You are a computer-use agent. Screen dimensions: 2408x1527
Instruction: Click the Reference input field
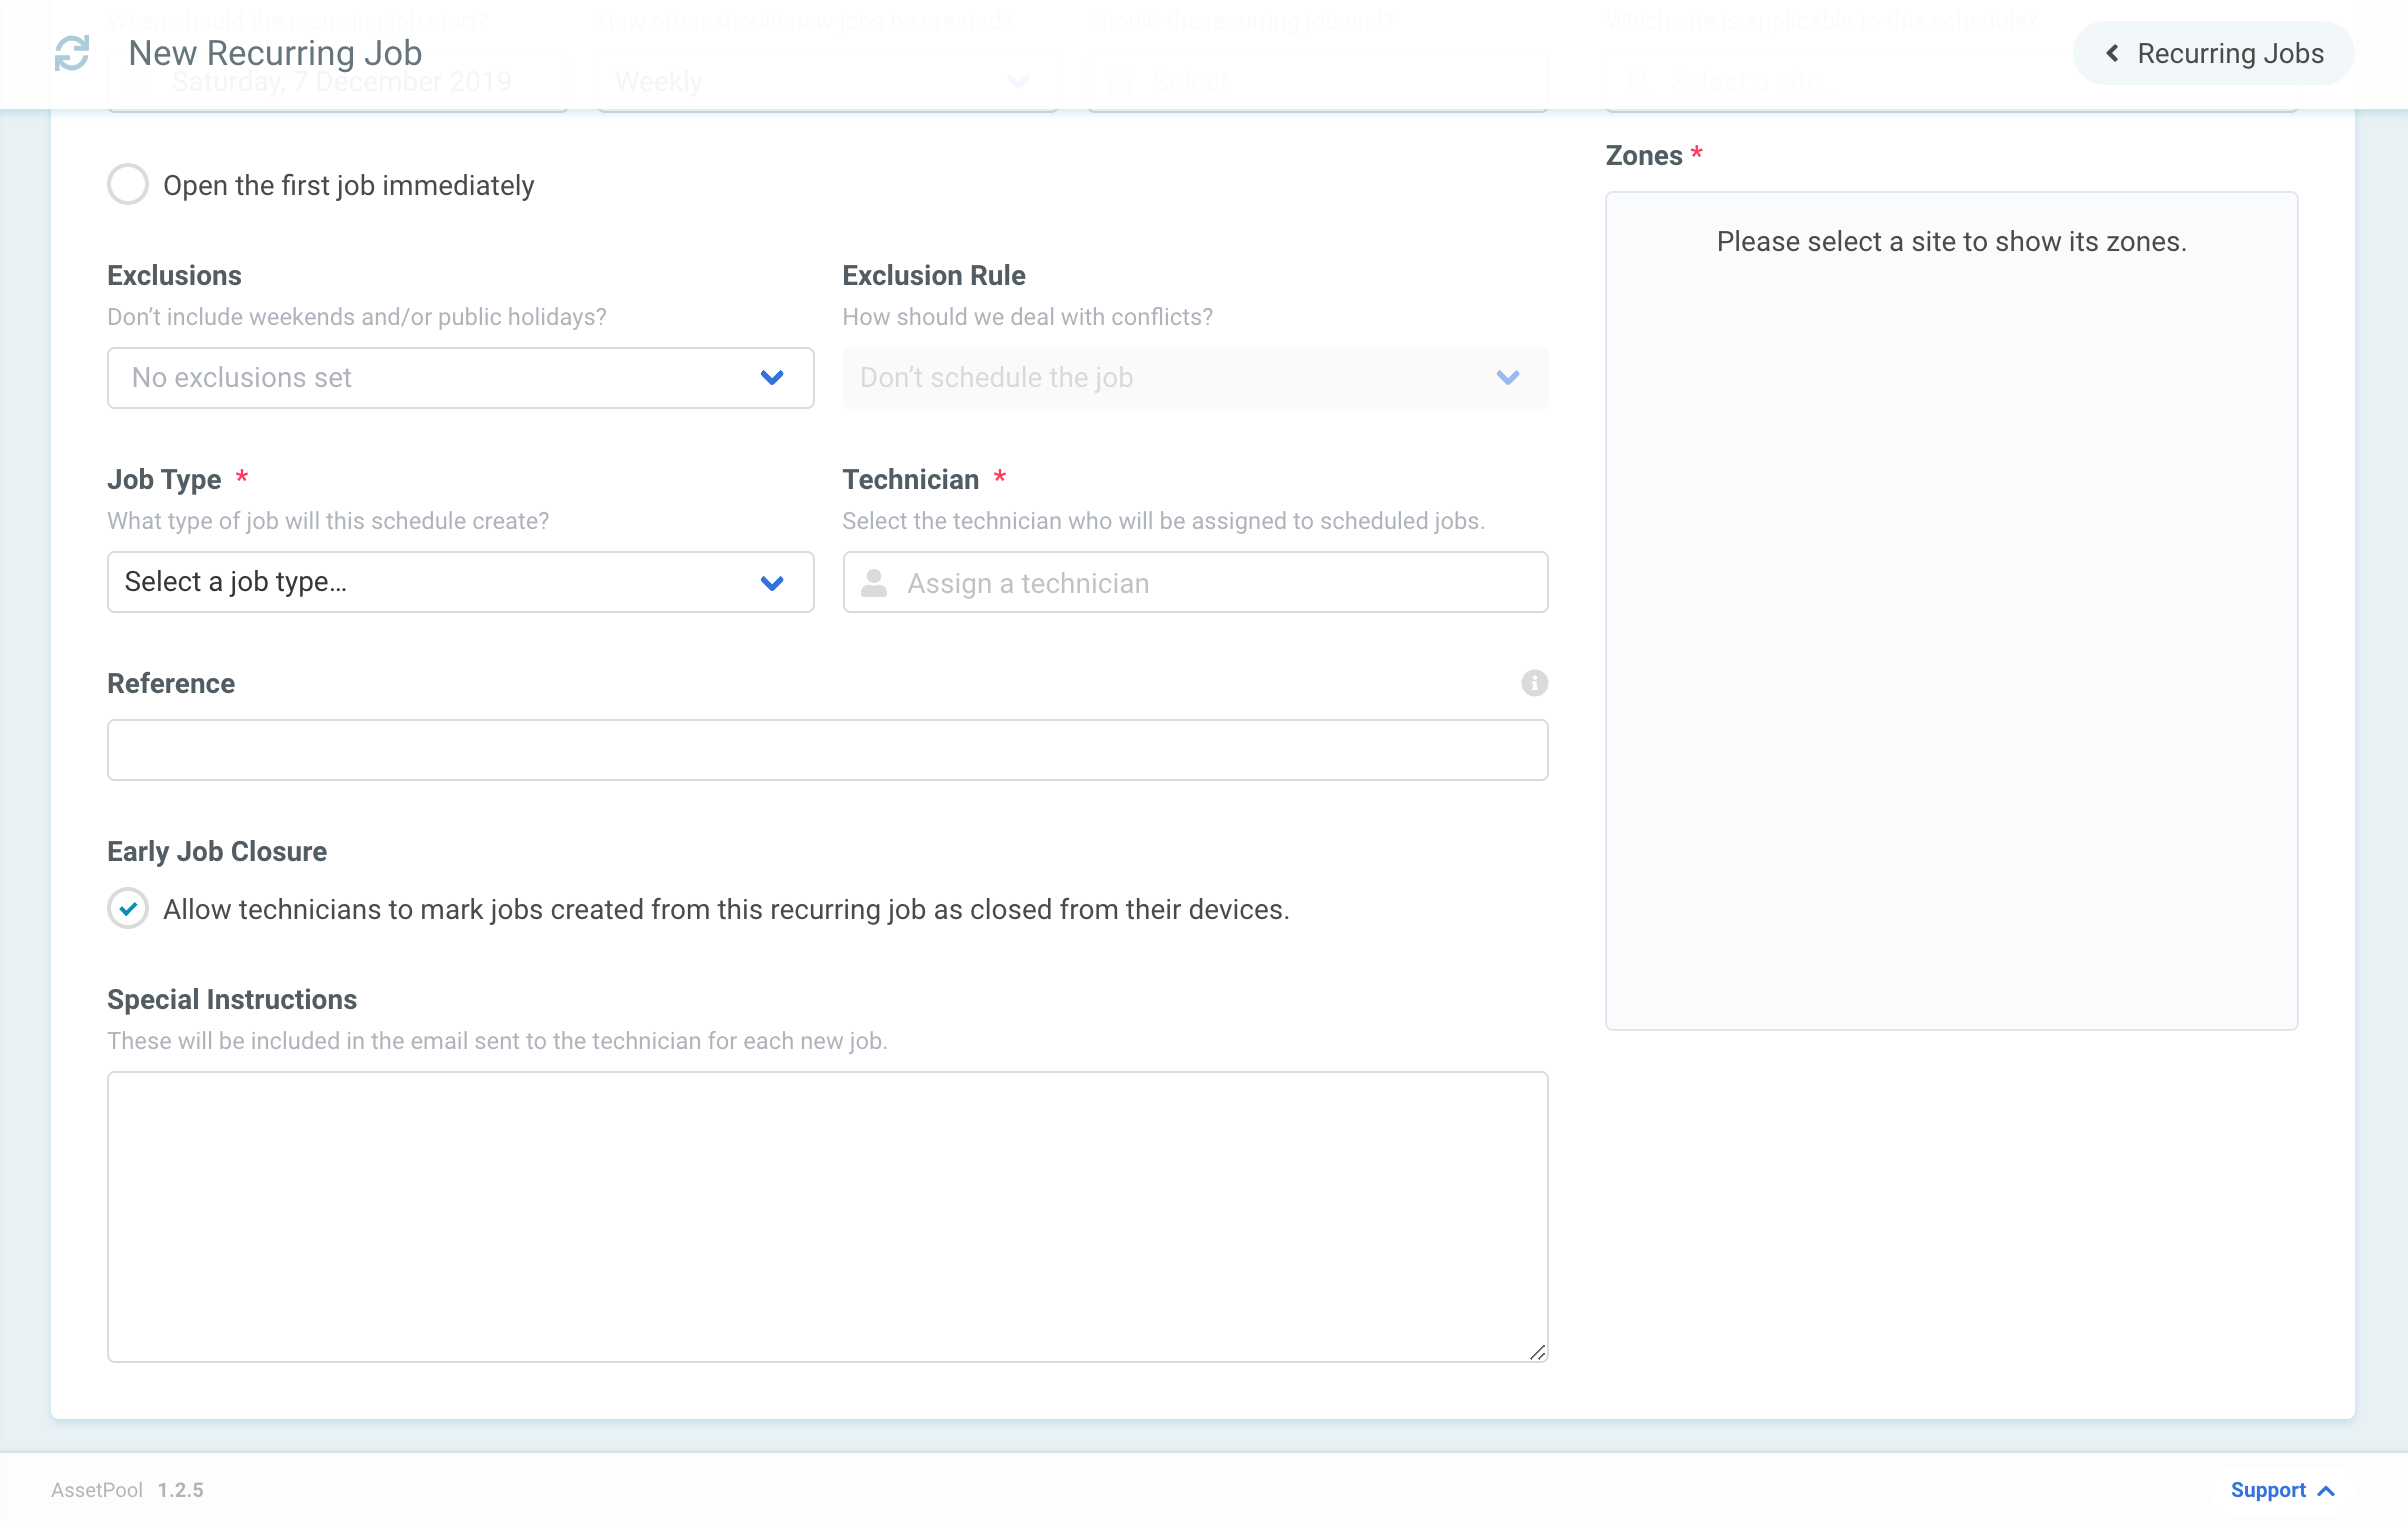coord(828,750)
